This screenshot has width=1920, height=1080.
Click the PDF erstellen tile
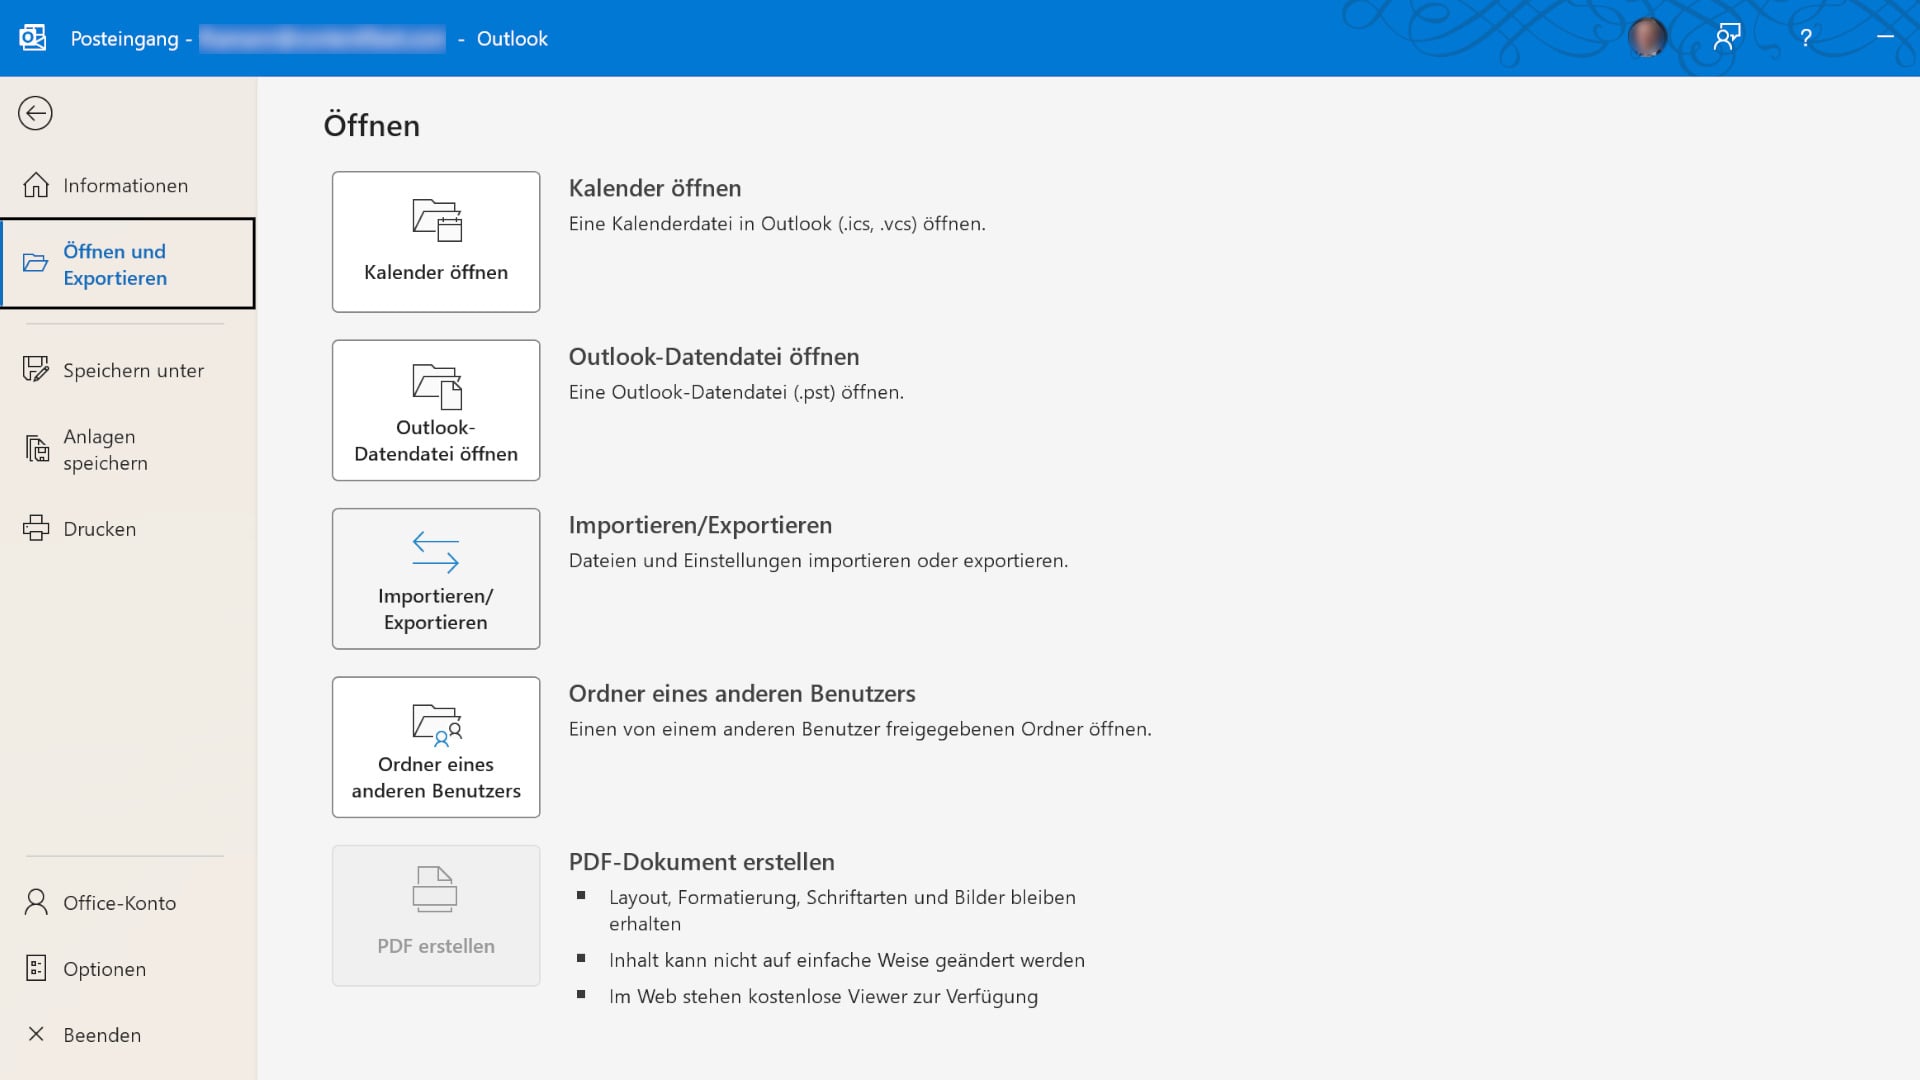coord(436,916)
